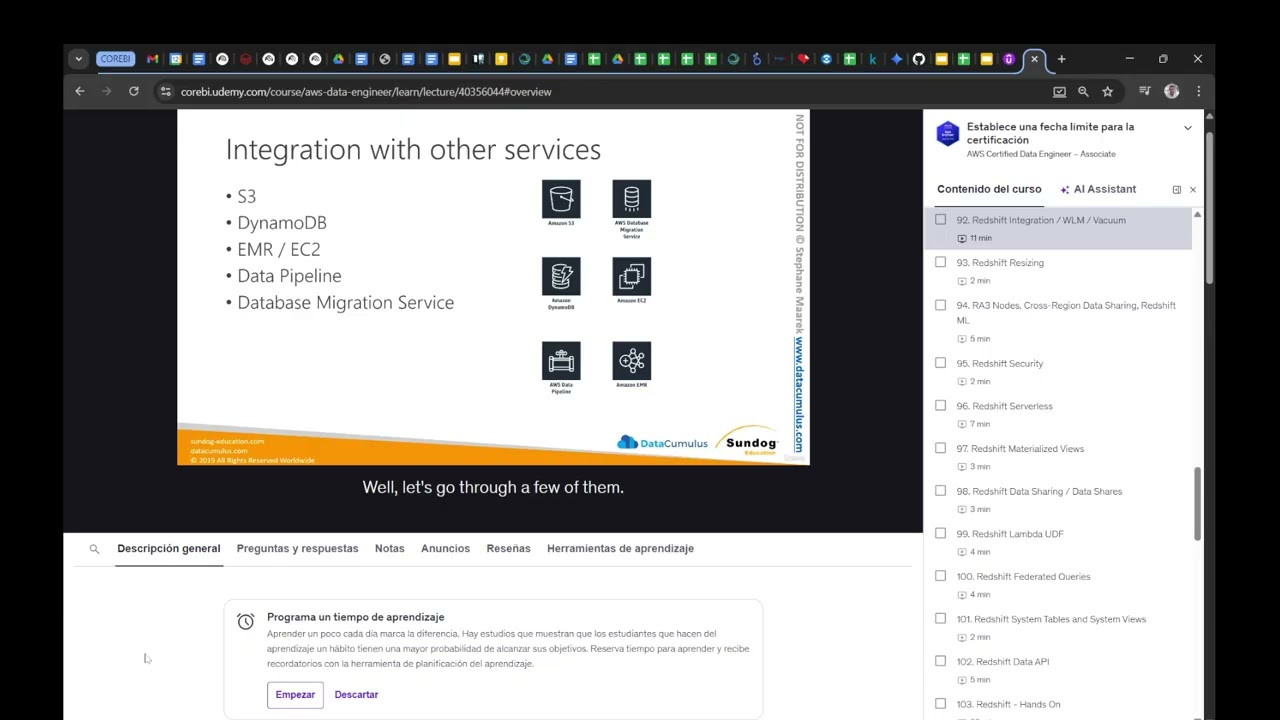Open the Preguntas y respuestas tab
The image size is (1280, 720).
point(297,548)
